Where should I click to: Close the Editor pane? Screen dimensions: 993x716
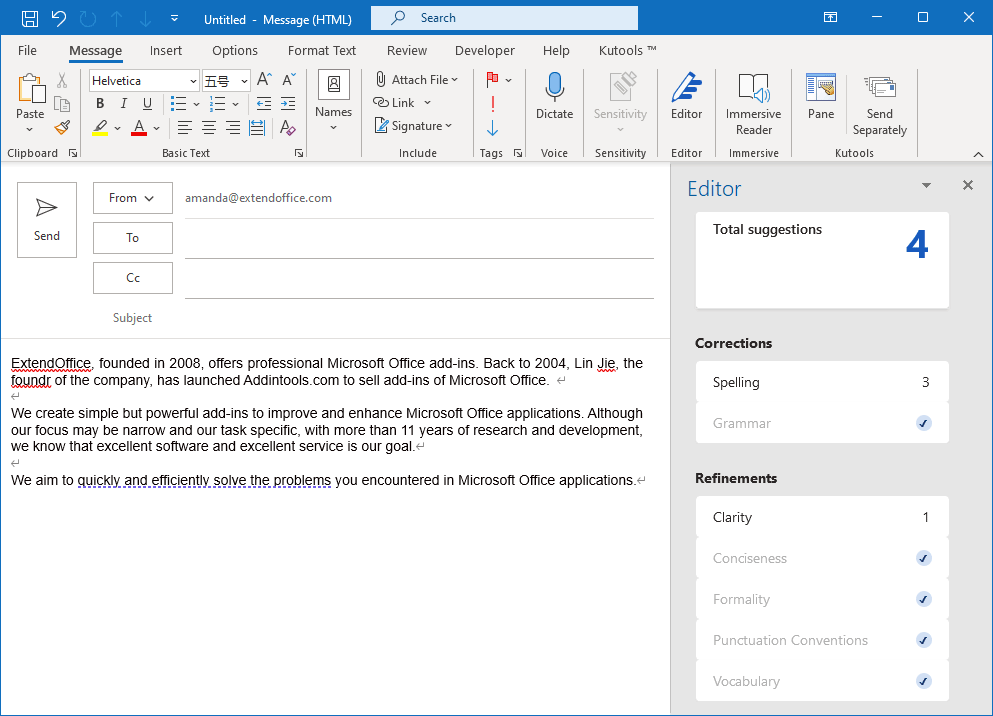coord(968,185)
